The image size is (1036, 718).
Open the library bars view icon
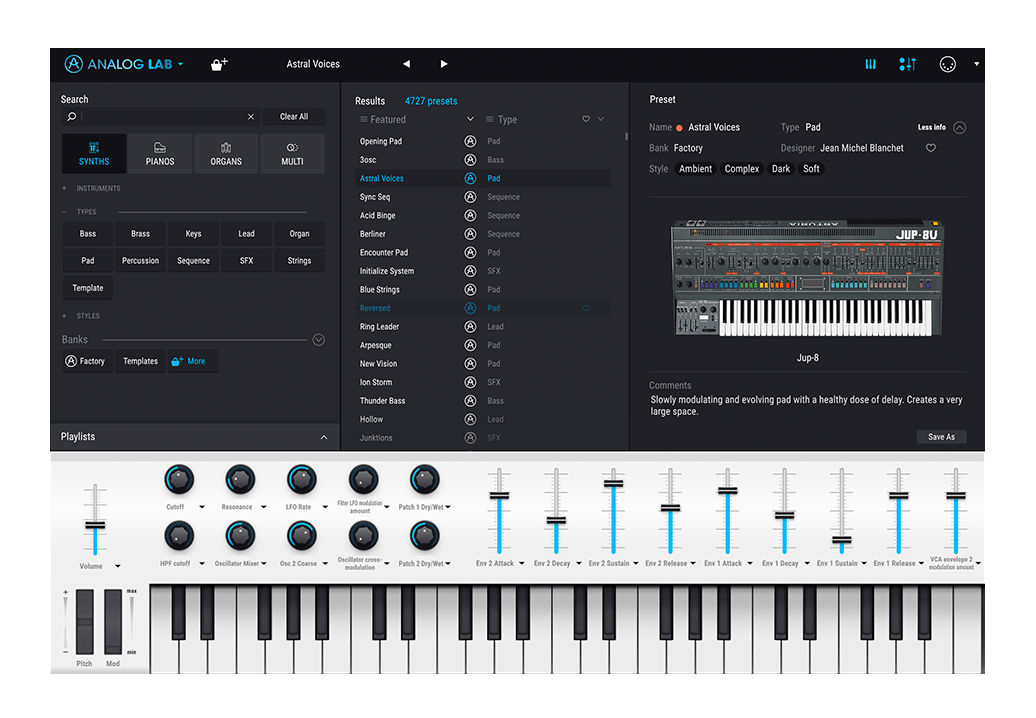pos(870,64)
